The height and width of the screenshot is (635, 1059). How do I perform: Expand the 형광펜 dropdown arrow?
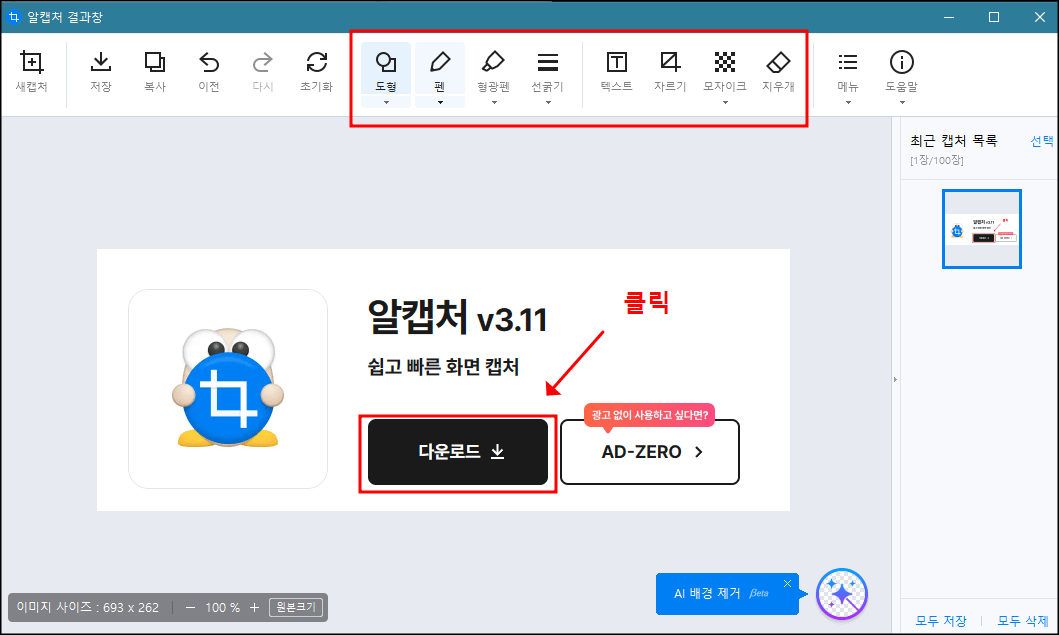coord(494,103)
